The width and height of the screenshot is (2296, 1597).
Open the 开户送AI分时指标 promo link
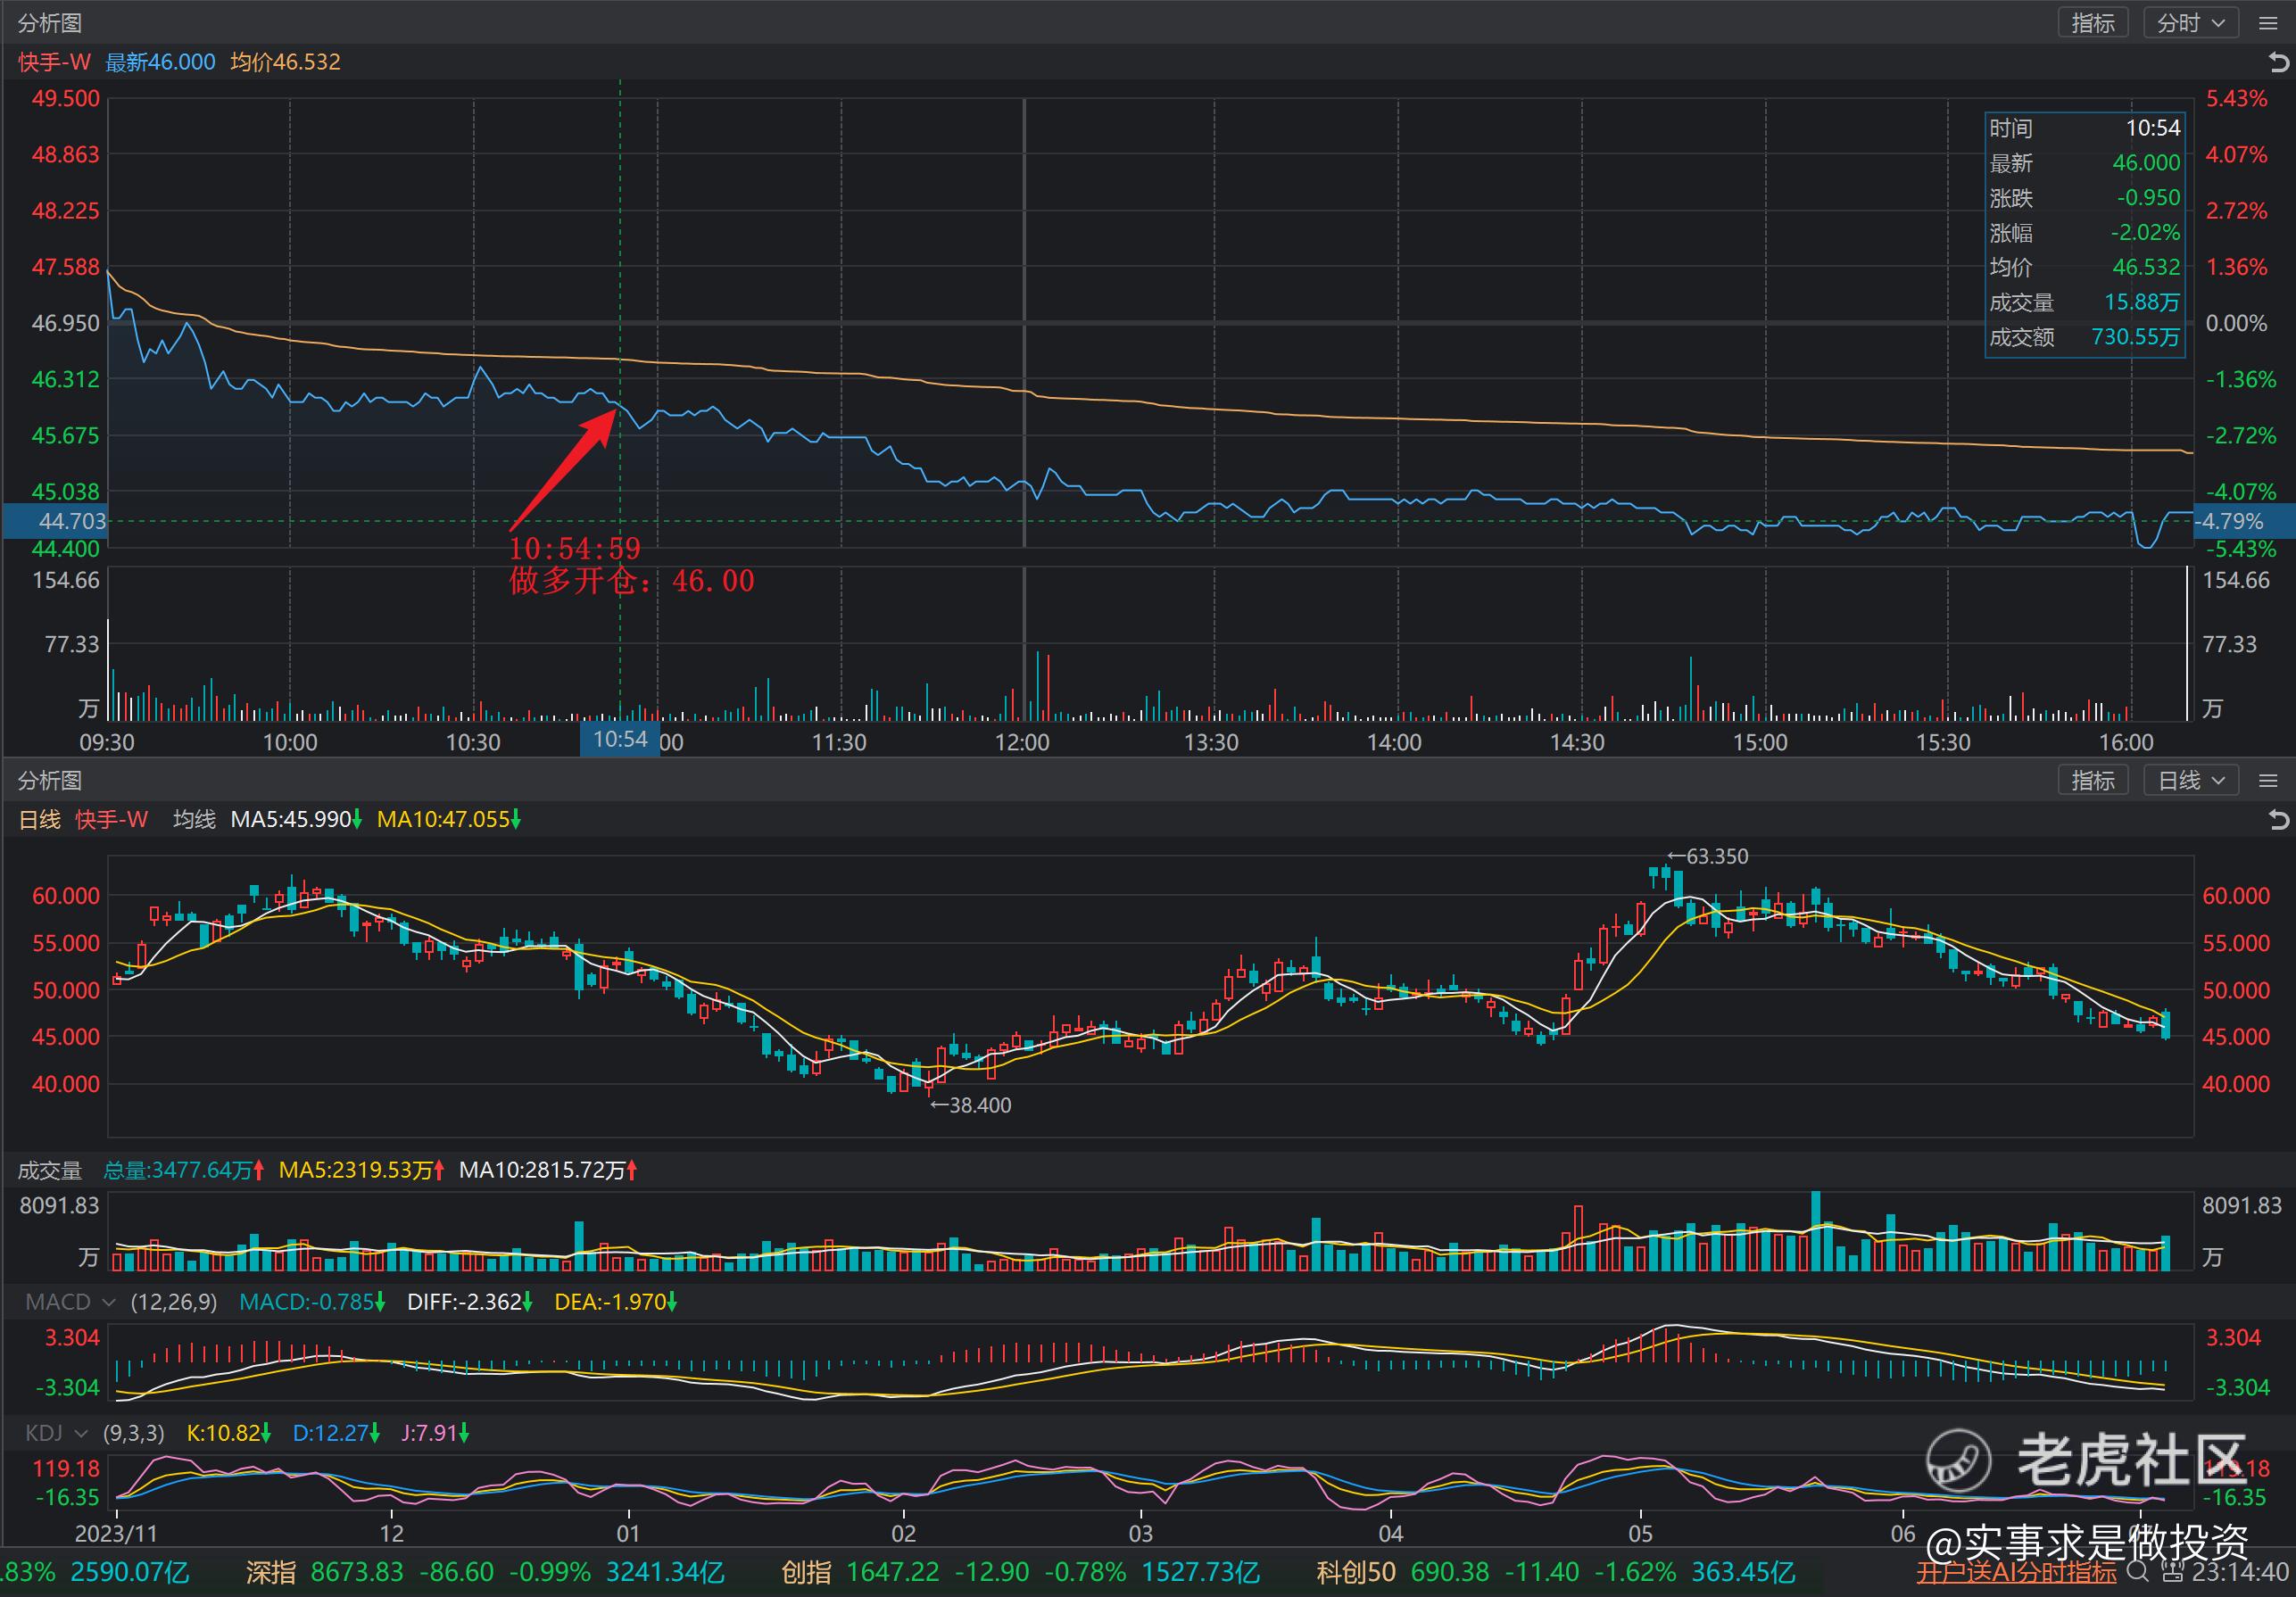click(x=2016, y=1572)
